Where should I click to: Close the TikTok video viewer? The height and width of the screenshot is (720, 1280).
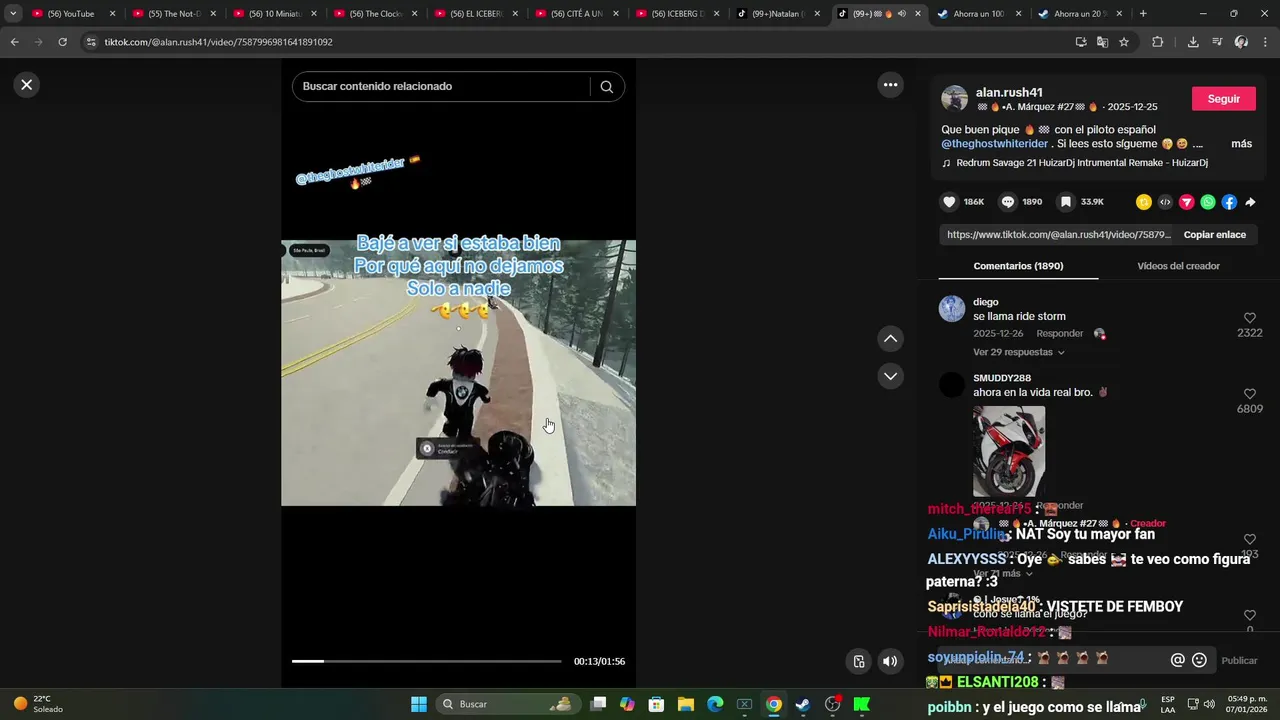[x=27, y=85]
